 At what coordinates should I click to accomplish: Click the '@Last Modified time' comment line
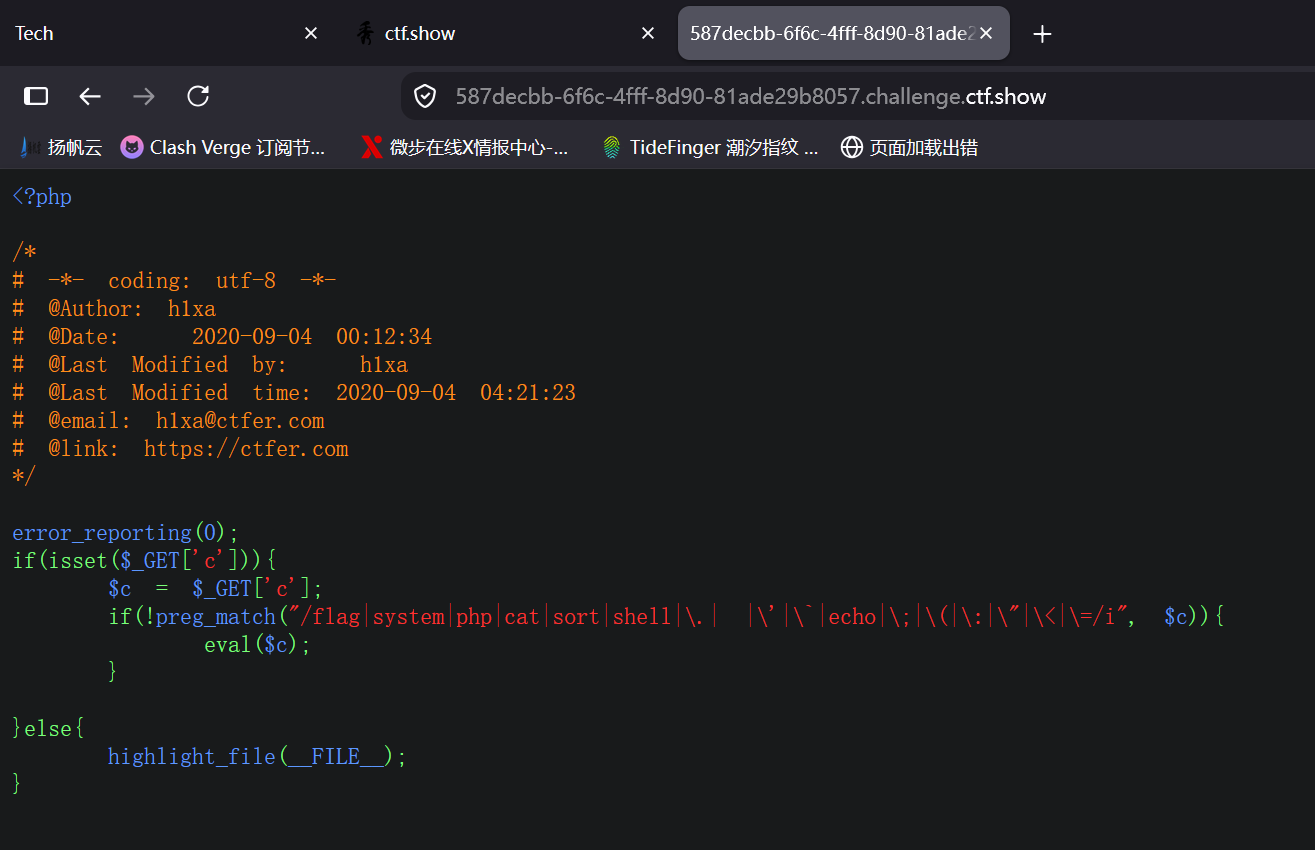coord(294,393)
